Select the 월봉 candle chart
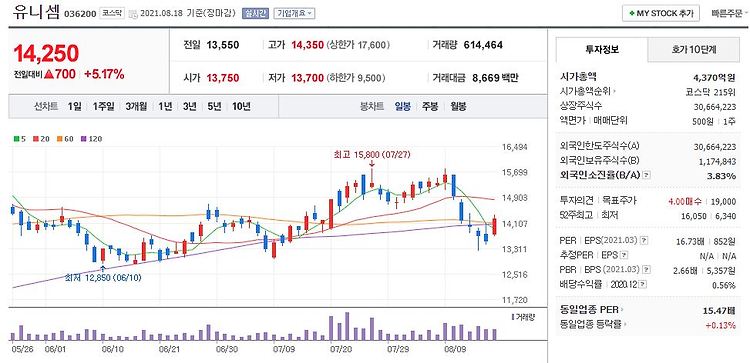 [458, 106]
